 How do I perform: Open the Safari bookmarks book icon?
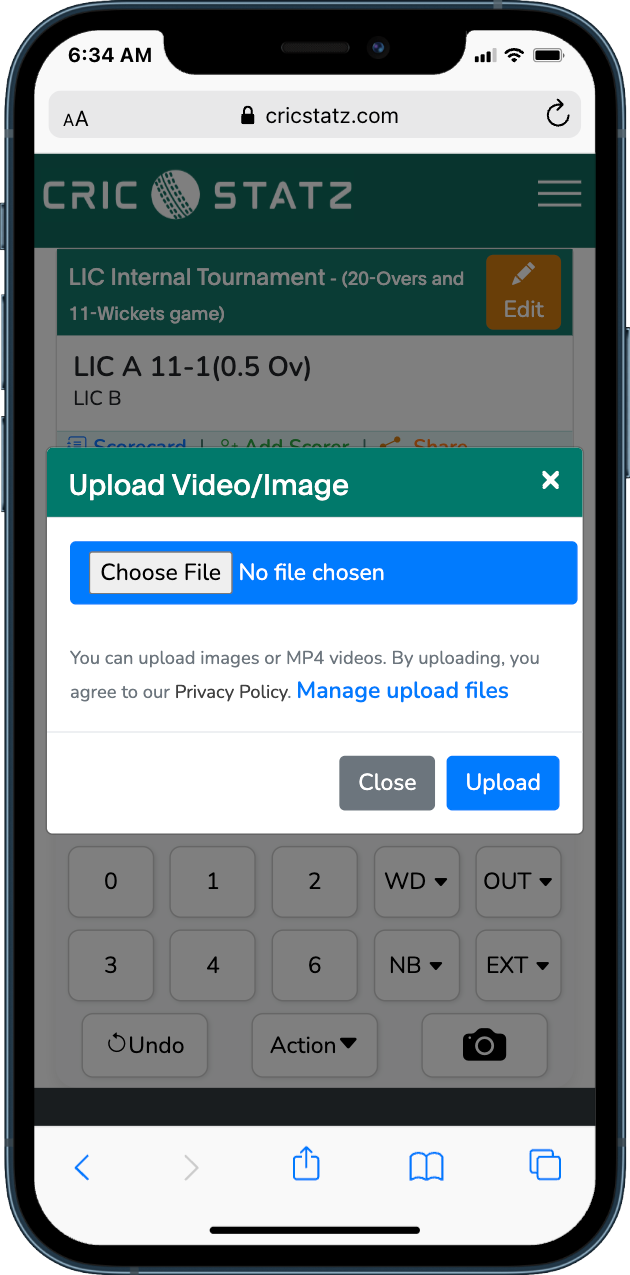427,1166
